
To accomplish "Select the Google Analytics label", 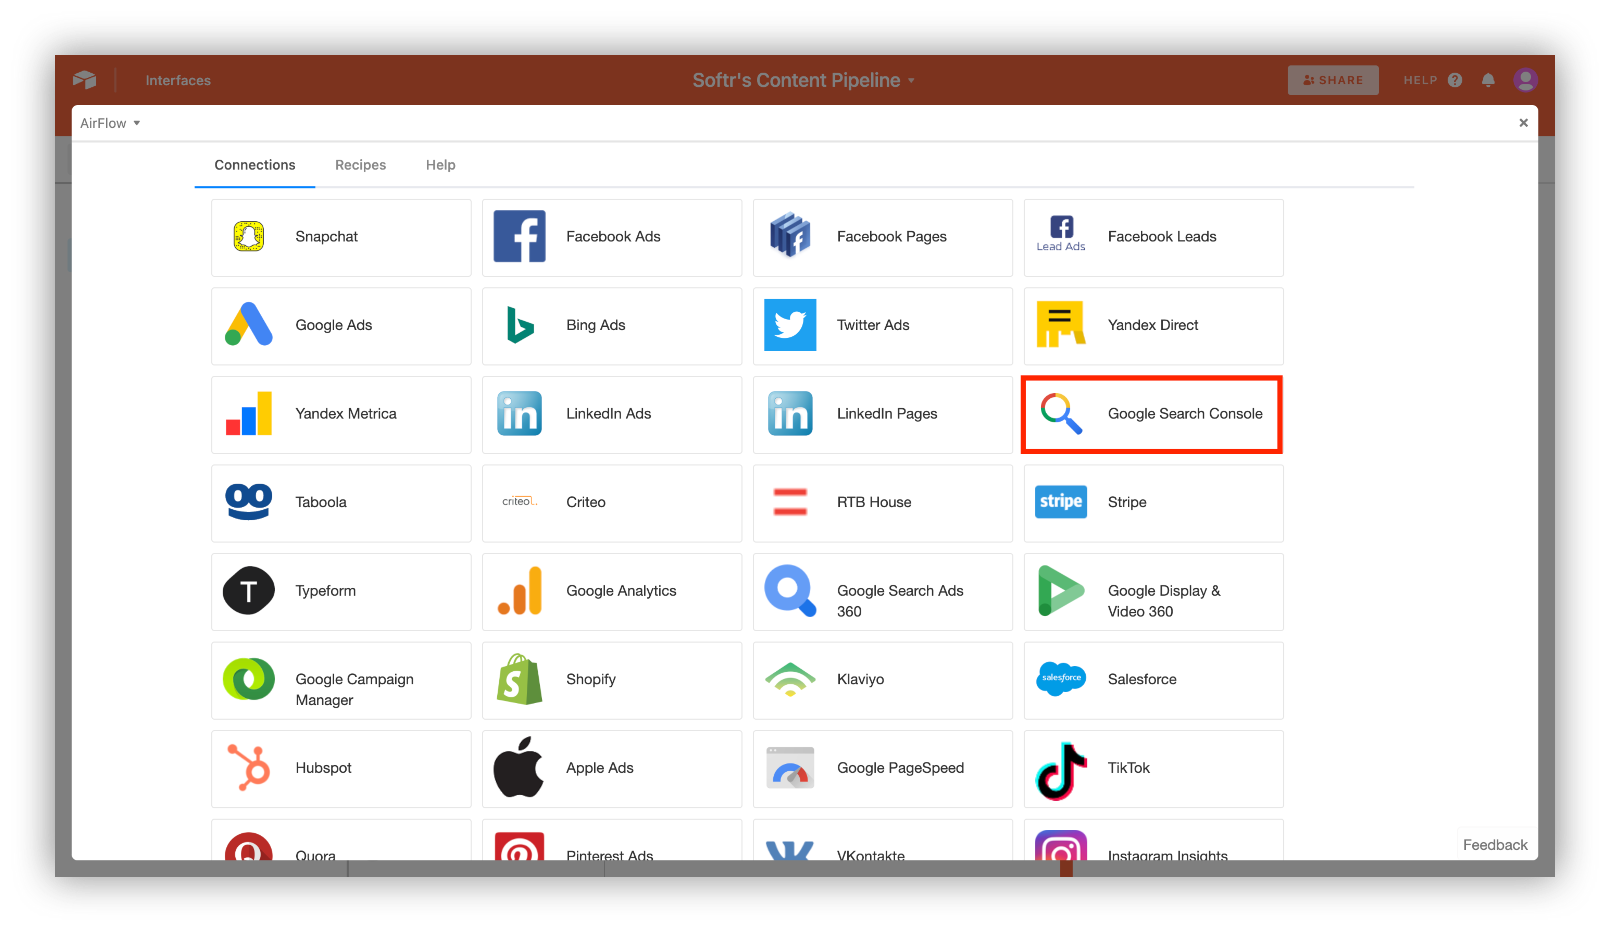I will pos(621,591).
